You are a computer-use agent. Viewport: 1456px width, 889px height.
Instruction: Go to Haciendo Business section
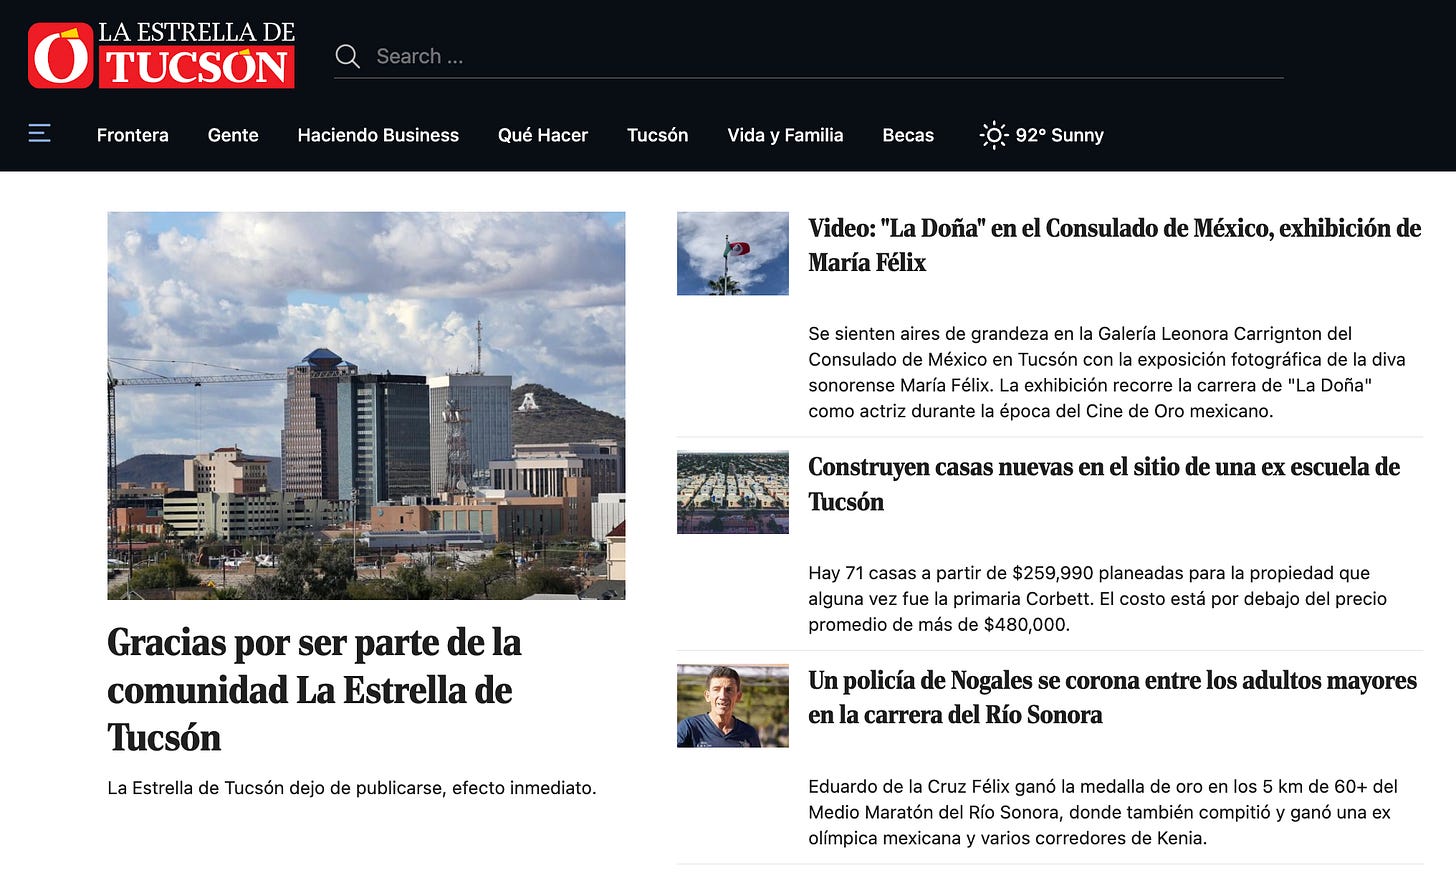click(x=378, y=135)
